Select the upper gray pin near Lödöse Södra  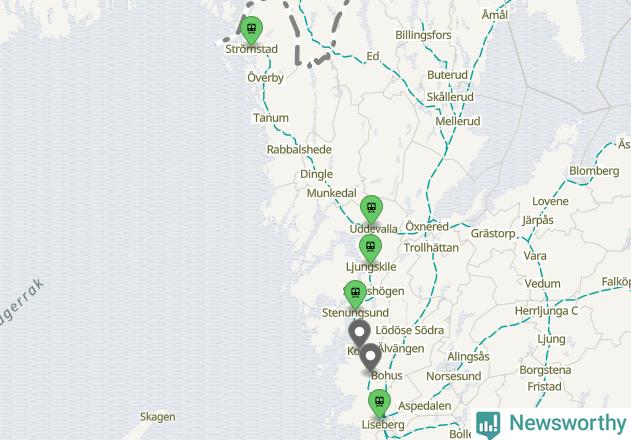pyautogui.click(x=359, y=333)
